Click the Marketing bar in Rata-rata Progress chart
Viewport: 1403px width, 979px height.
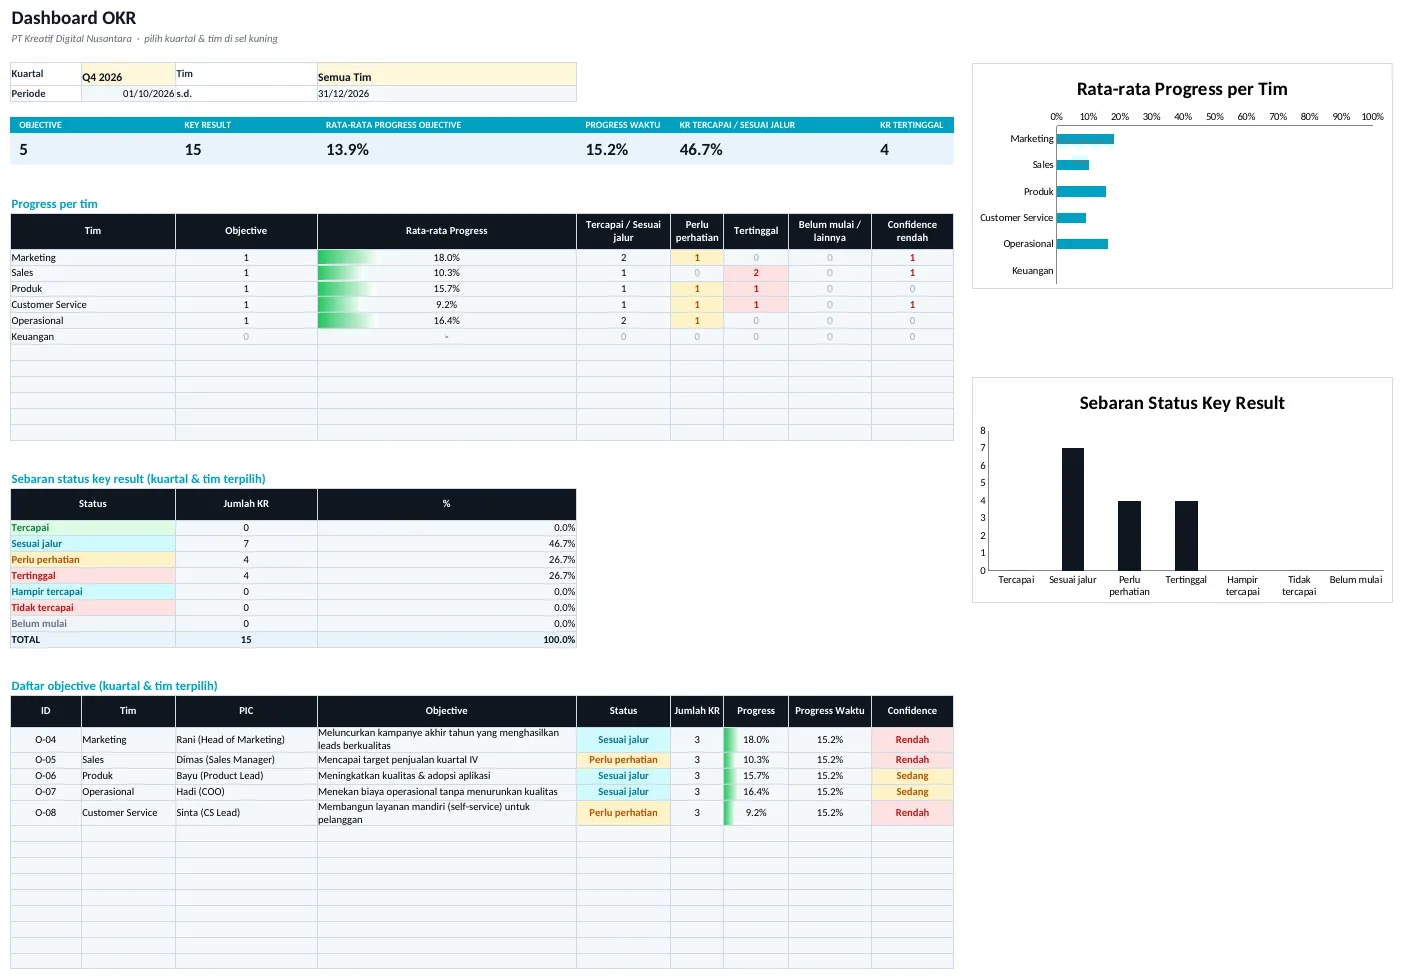1085,139
